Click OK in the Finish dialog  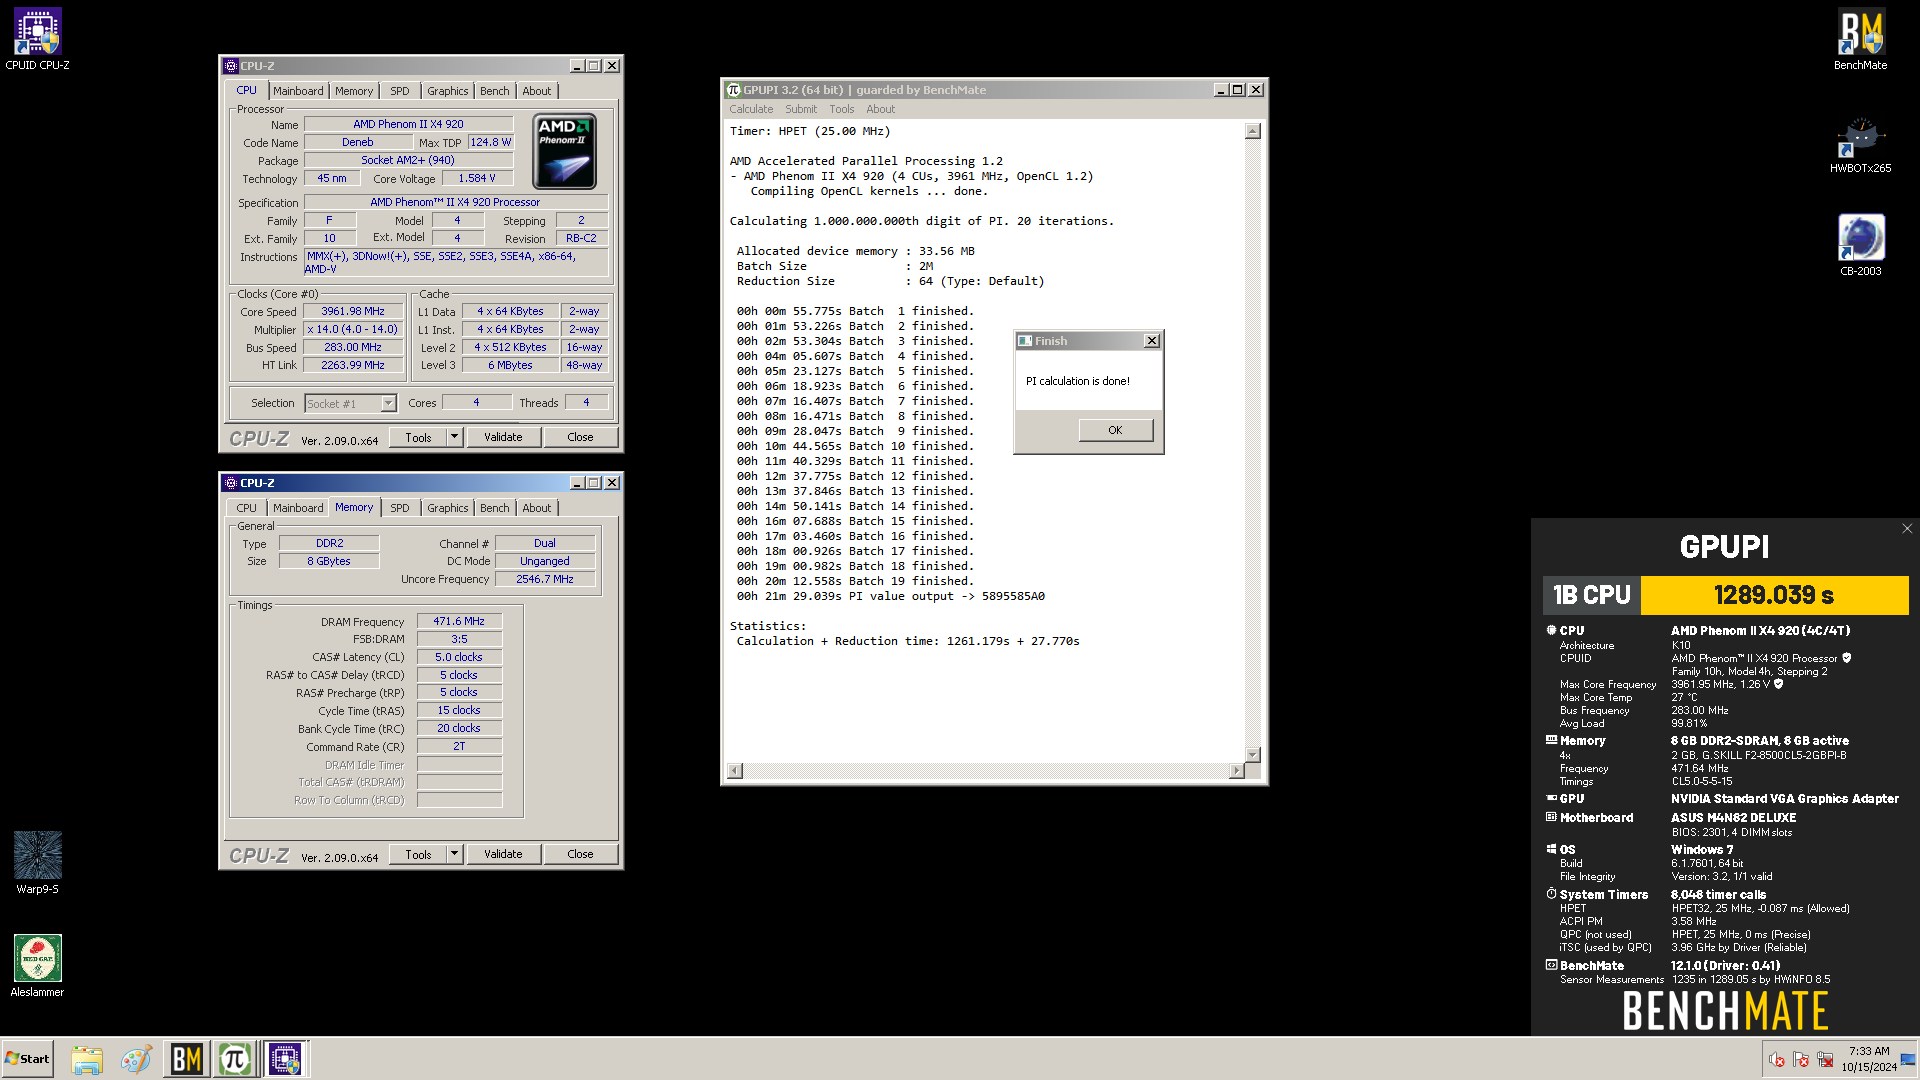(1115, 430)
